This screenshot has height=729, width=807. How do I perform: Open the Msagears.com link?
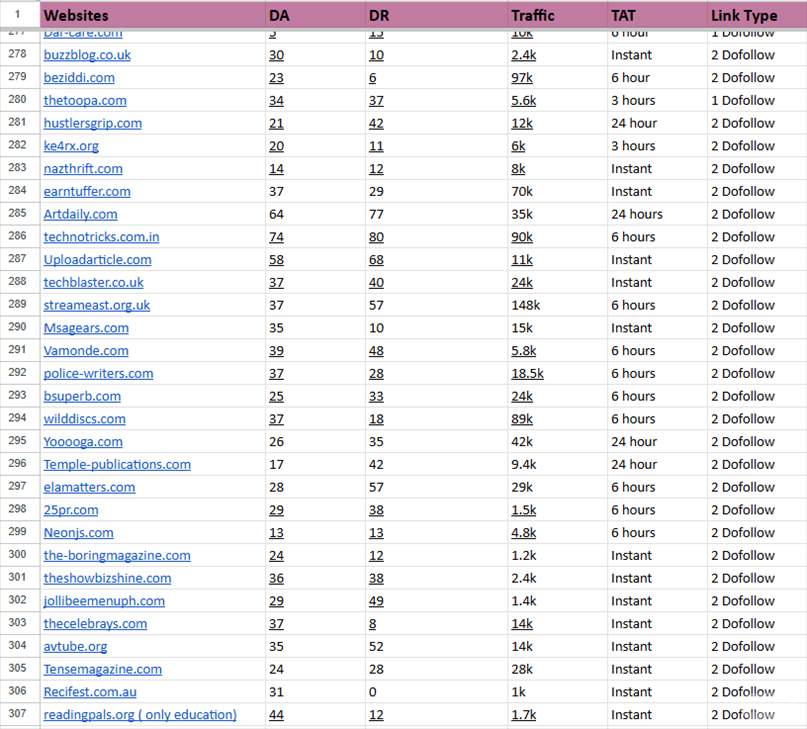(86, 328)
